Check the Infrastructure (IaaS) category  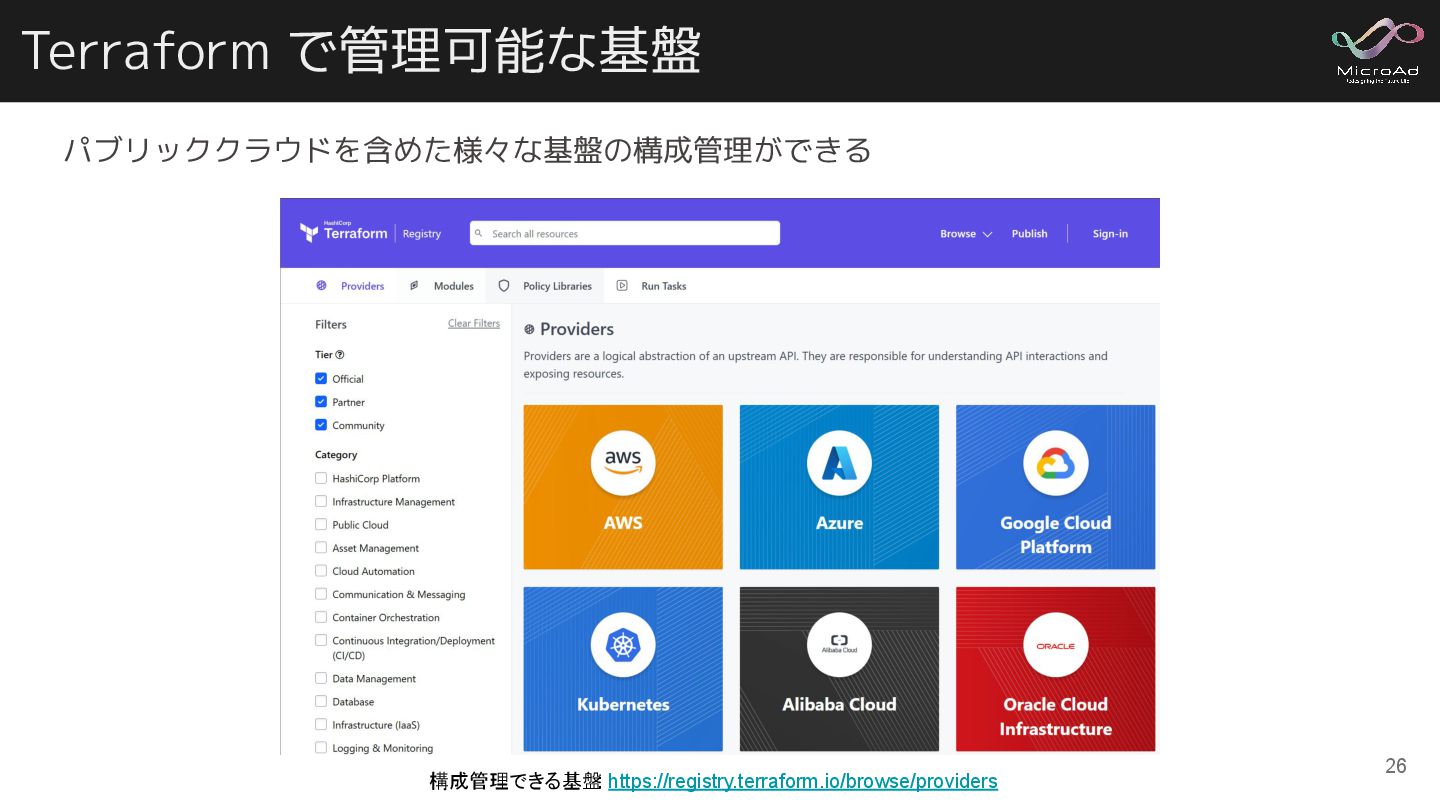[321, 724]
